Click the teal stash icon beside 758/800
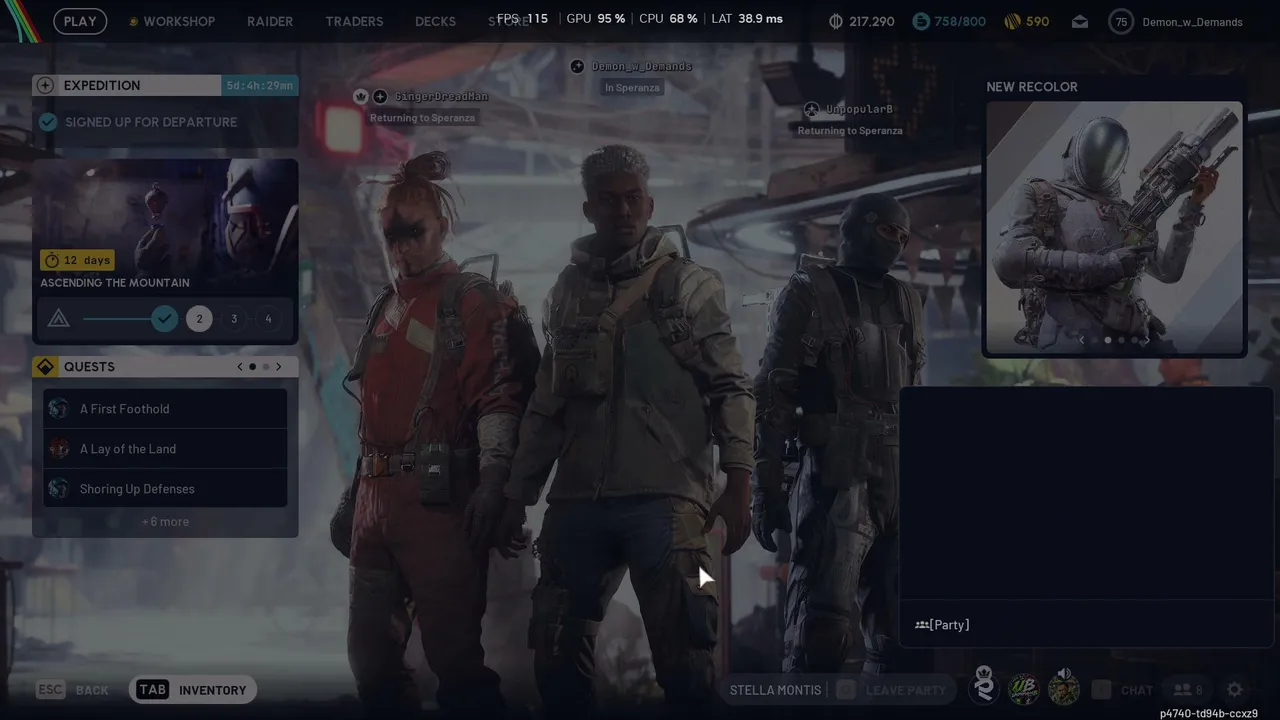Viewport: 1280px width, 720px height. coord(921,21)
